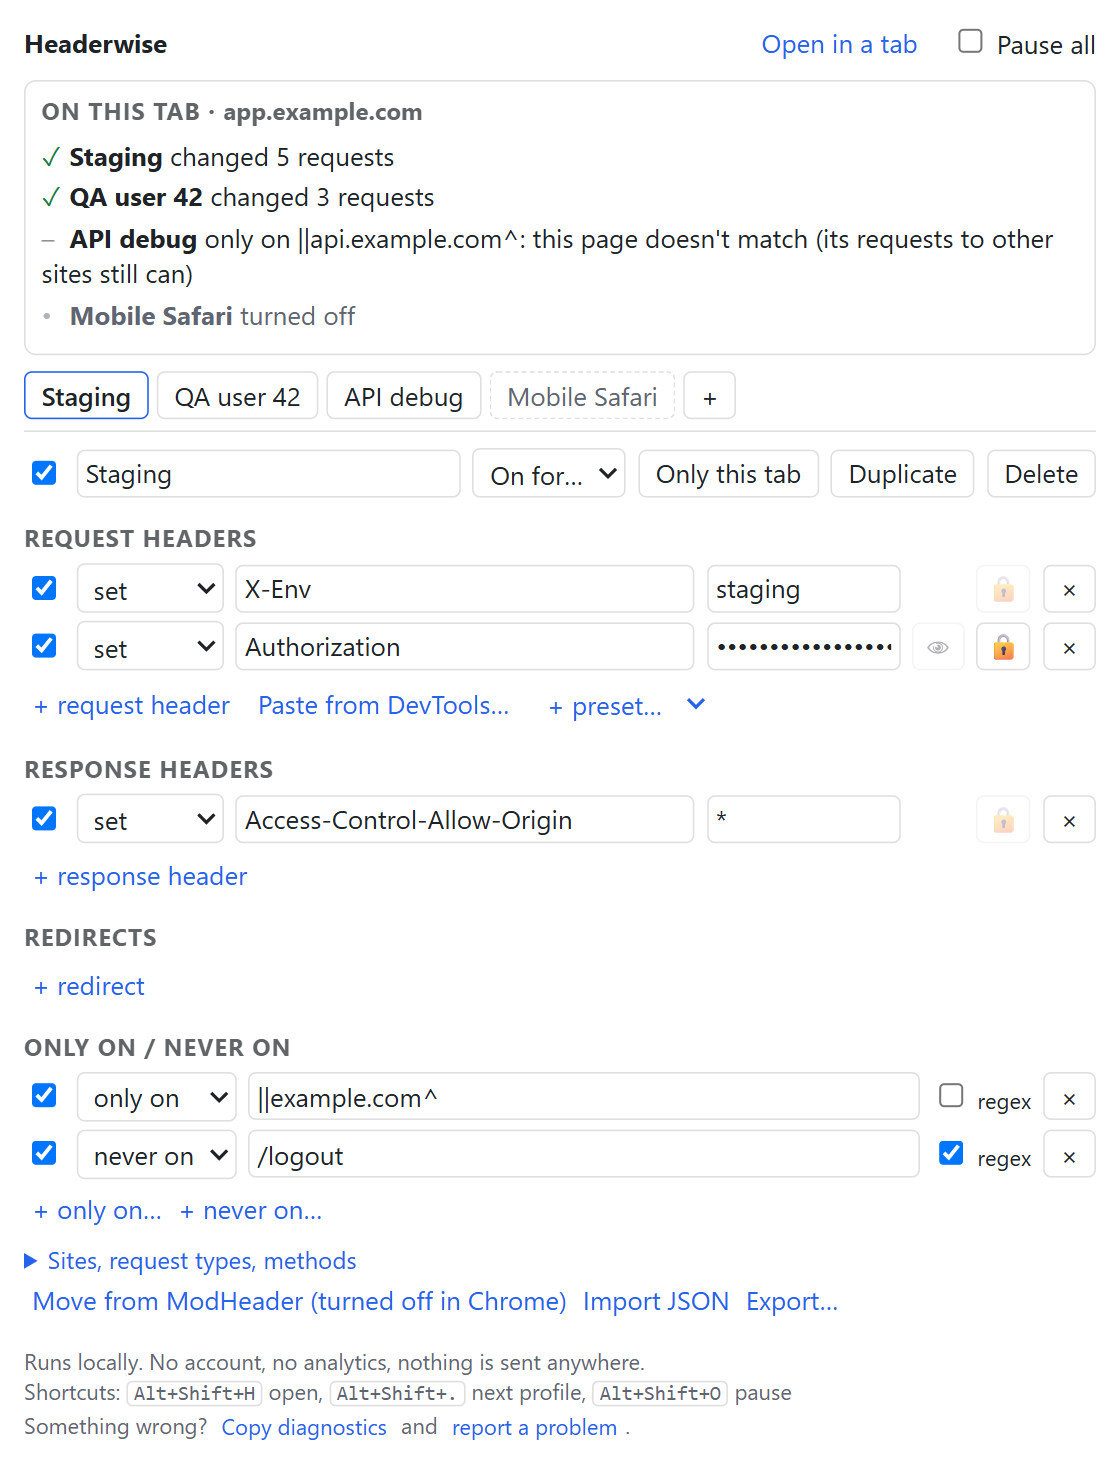Edit the Staging profile name field

tap(268, 474)
